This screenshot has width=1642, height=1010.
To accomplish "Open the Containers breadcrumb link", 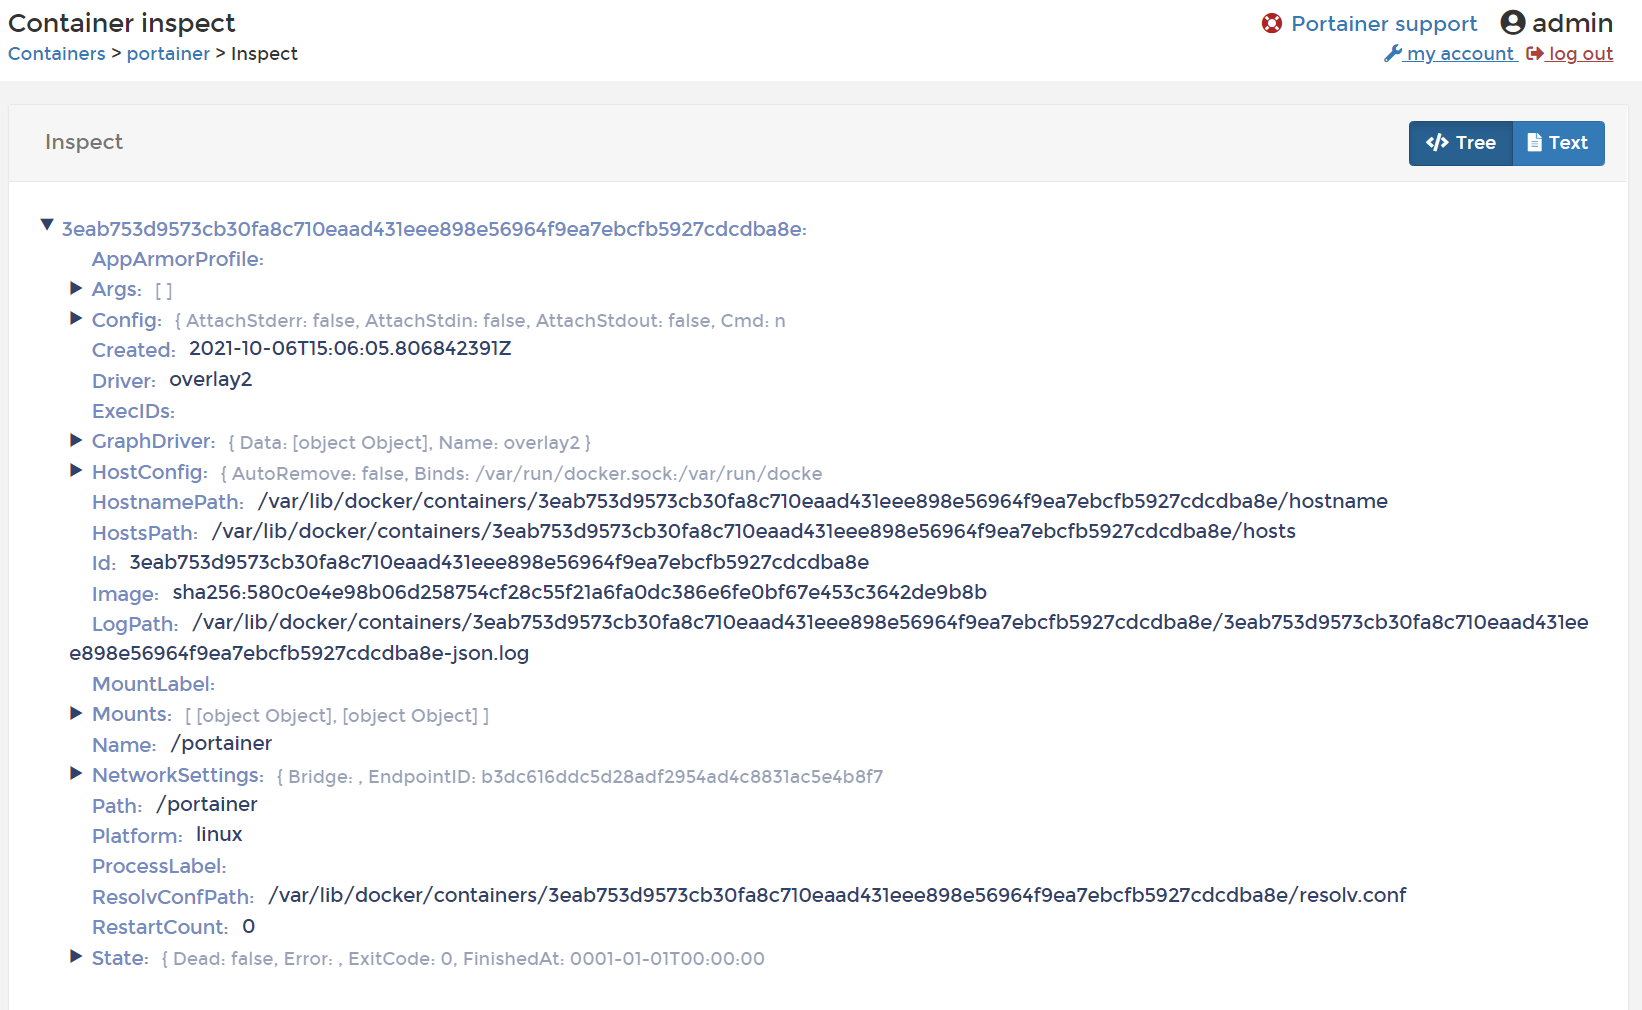I will (x=57, y=54).
